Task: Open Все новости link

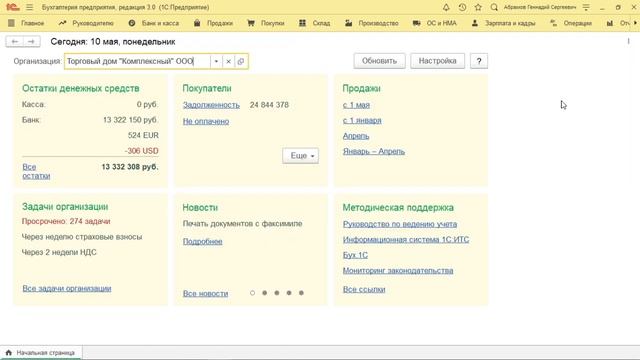Action: (x=205, y=293)
